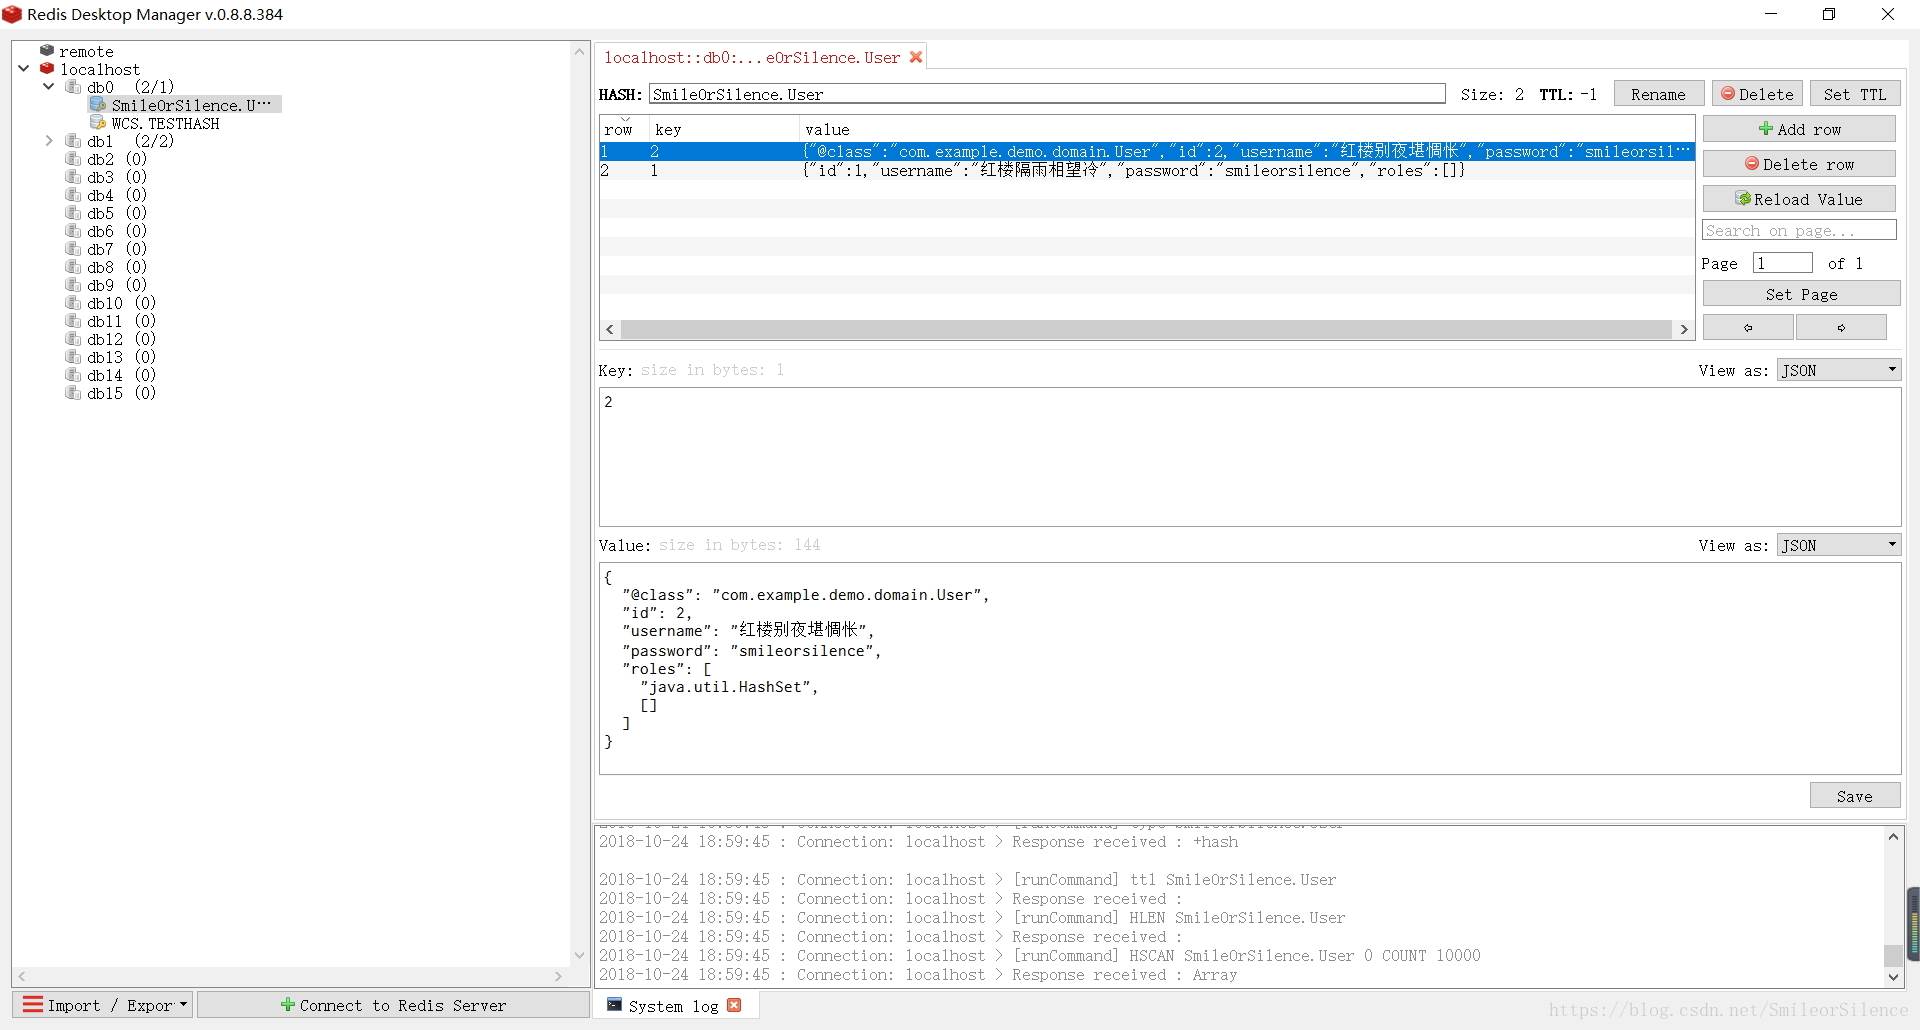Go to next page with right arrow button

point(1841,327)
